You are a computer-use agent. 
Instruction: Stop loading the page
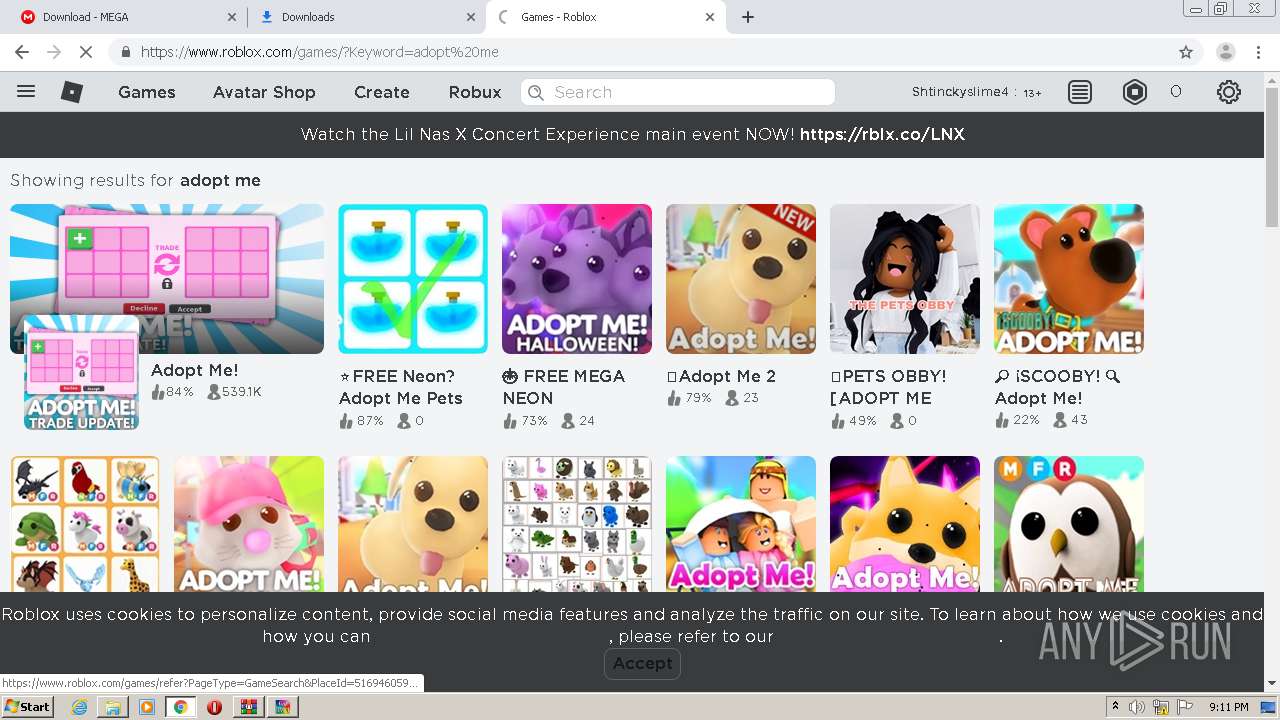[86, 52]
